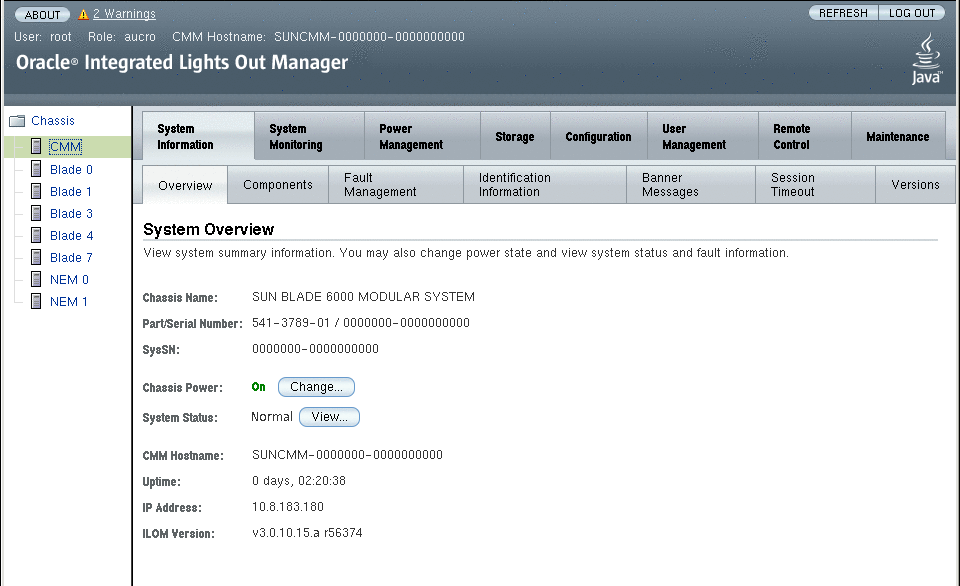The image size is (960, 586).
Task: Open the Chassis tree node
Action: click(x=53, y=121)
